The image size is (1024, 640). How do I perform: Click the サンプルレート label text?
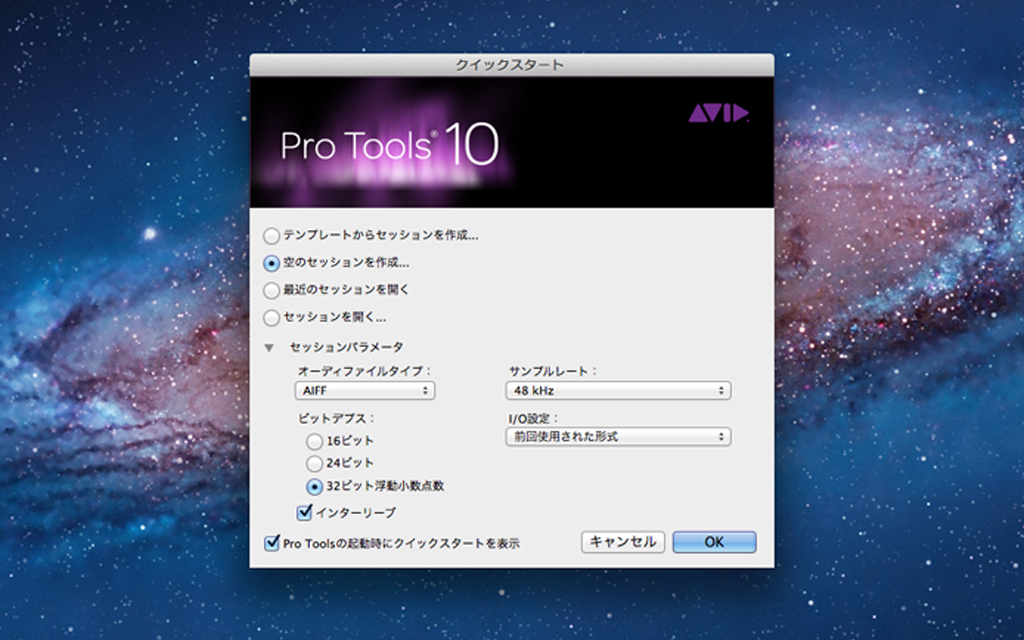coord(552,371)
